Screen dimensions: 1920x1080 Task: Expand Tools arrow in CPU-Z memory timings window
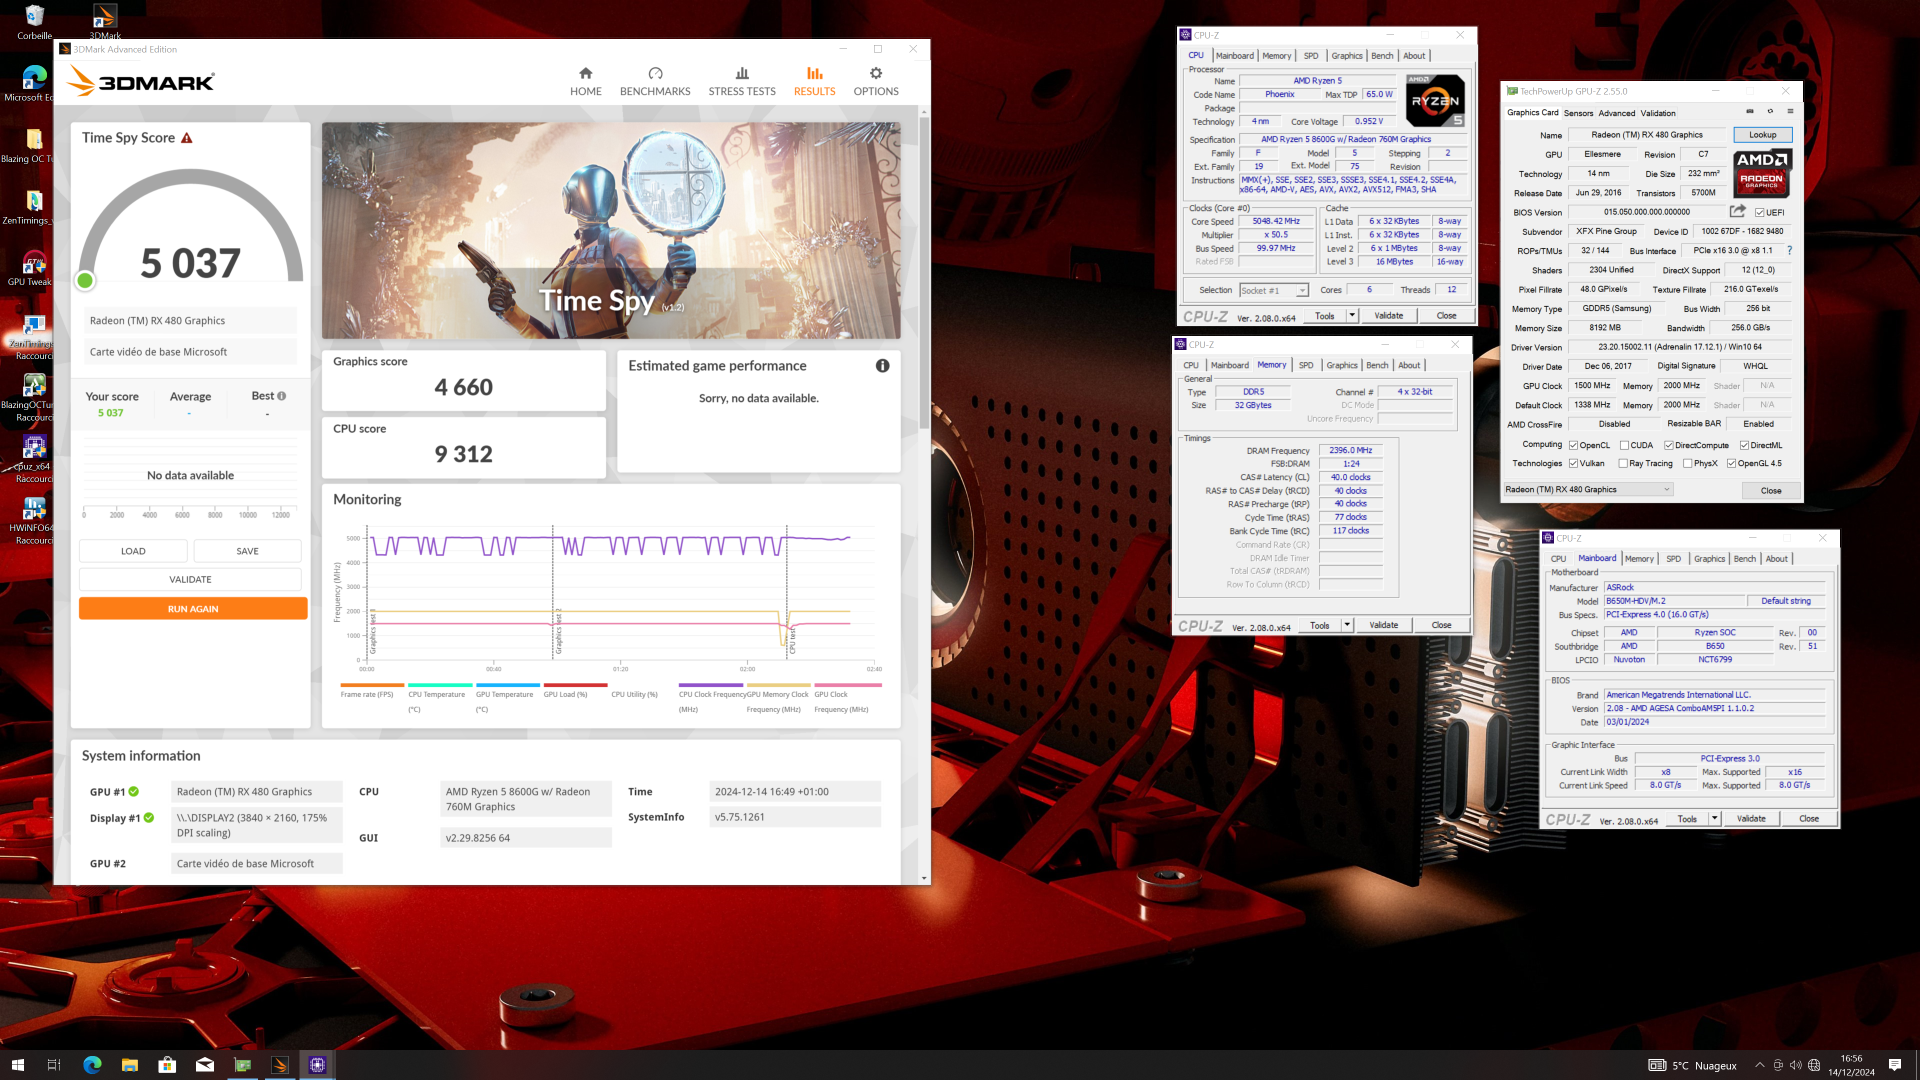[x=1347, y=625]
